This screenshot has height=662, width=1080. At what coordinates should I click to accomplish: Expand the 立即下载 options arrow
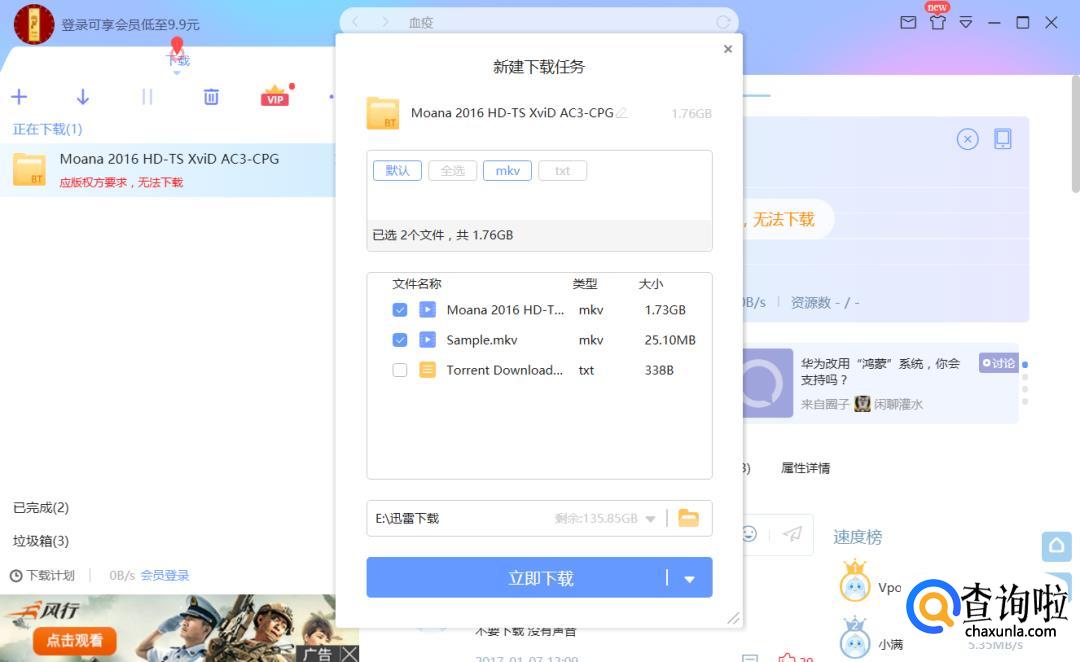tap(689, 579)
